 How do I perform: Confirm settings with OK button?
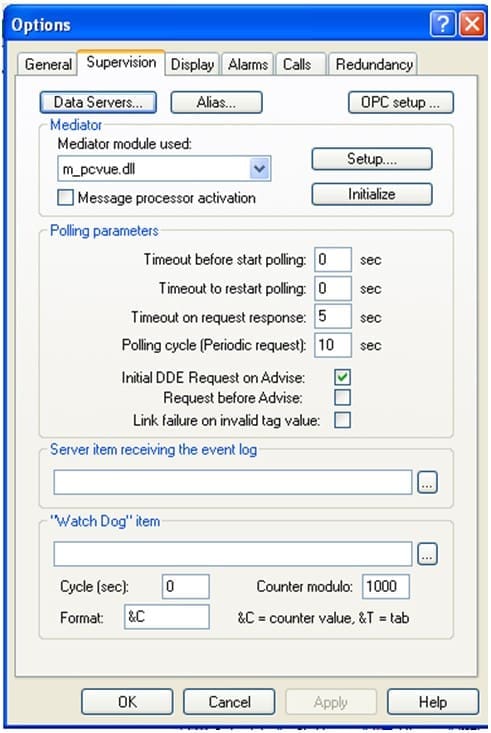tap(127, 702)
